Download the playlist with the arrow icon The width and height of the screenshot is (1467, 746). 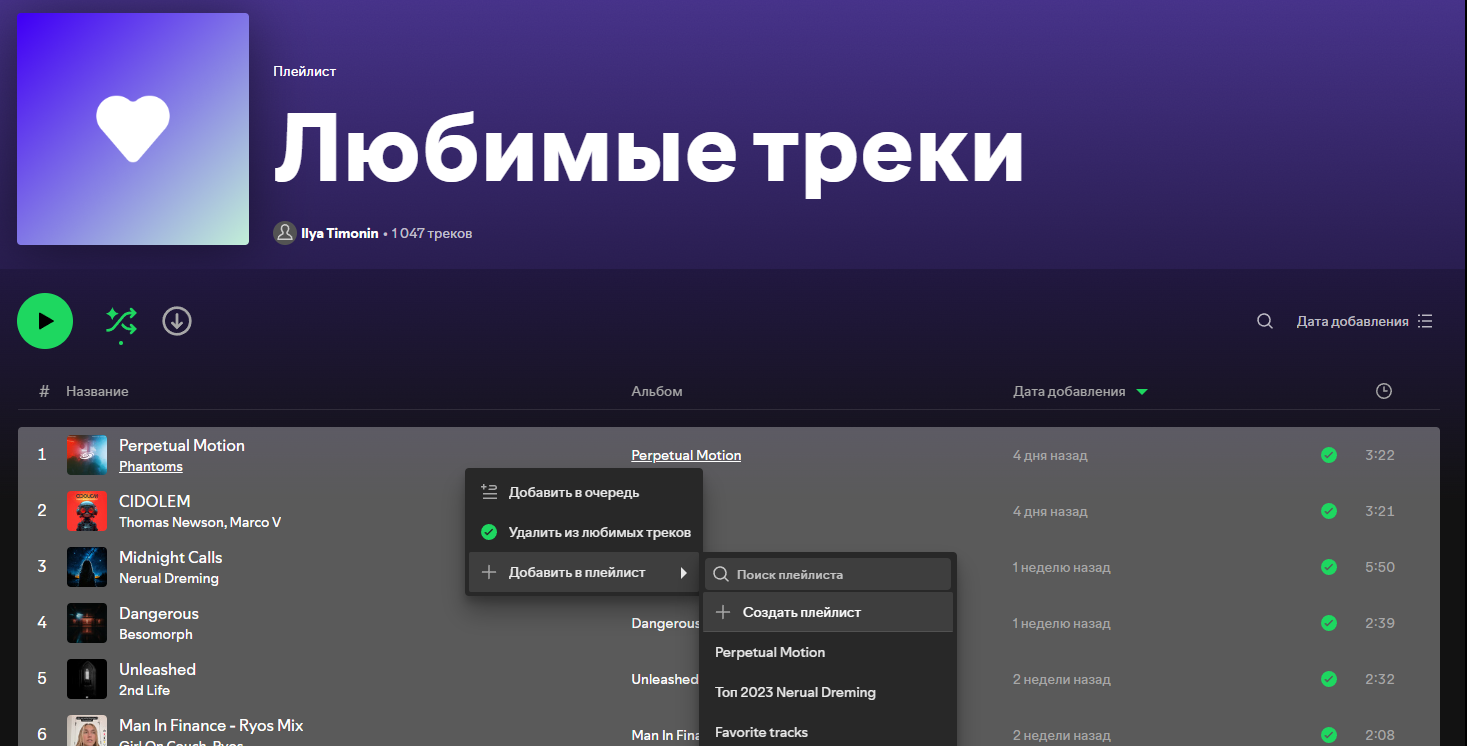click(177, 321)
